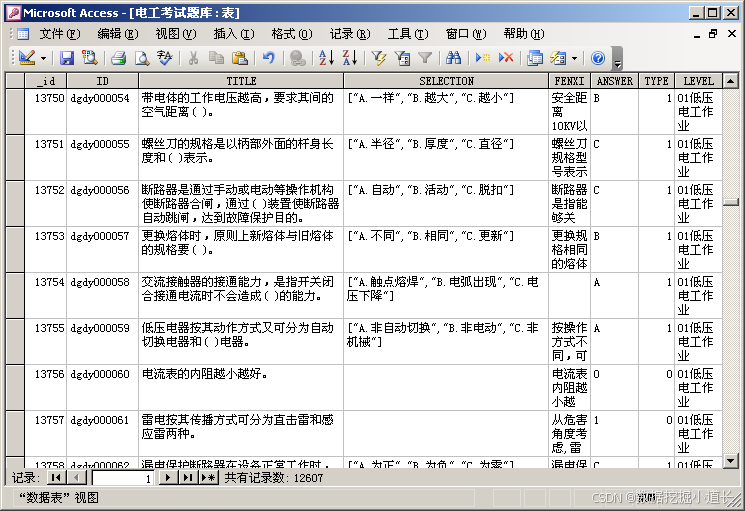Open the View button dropdown arrow

[43, 58]
